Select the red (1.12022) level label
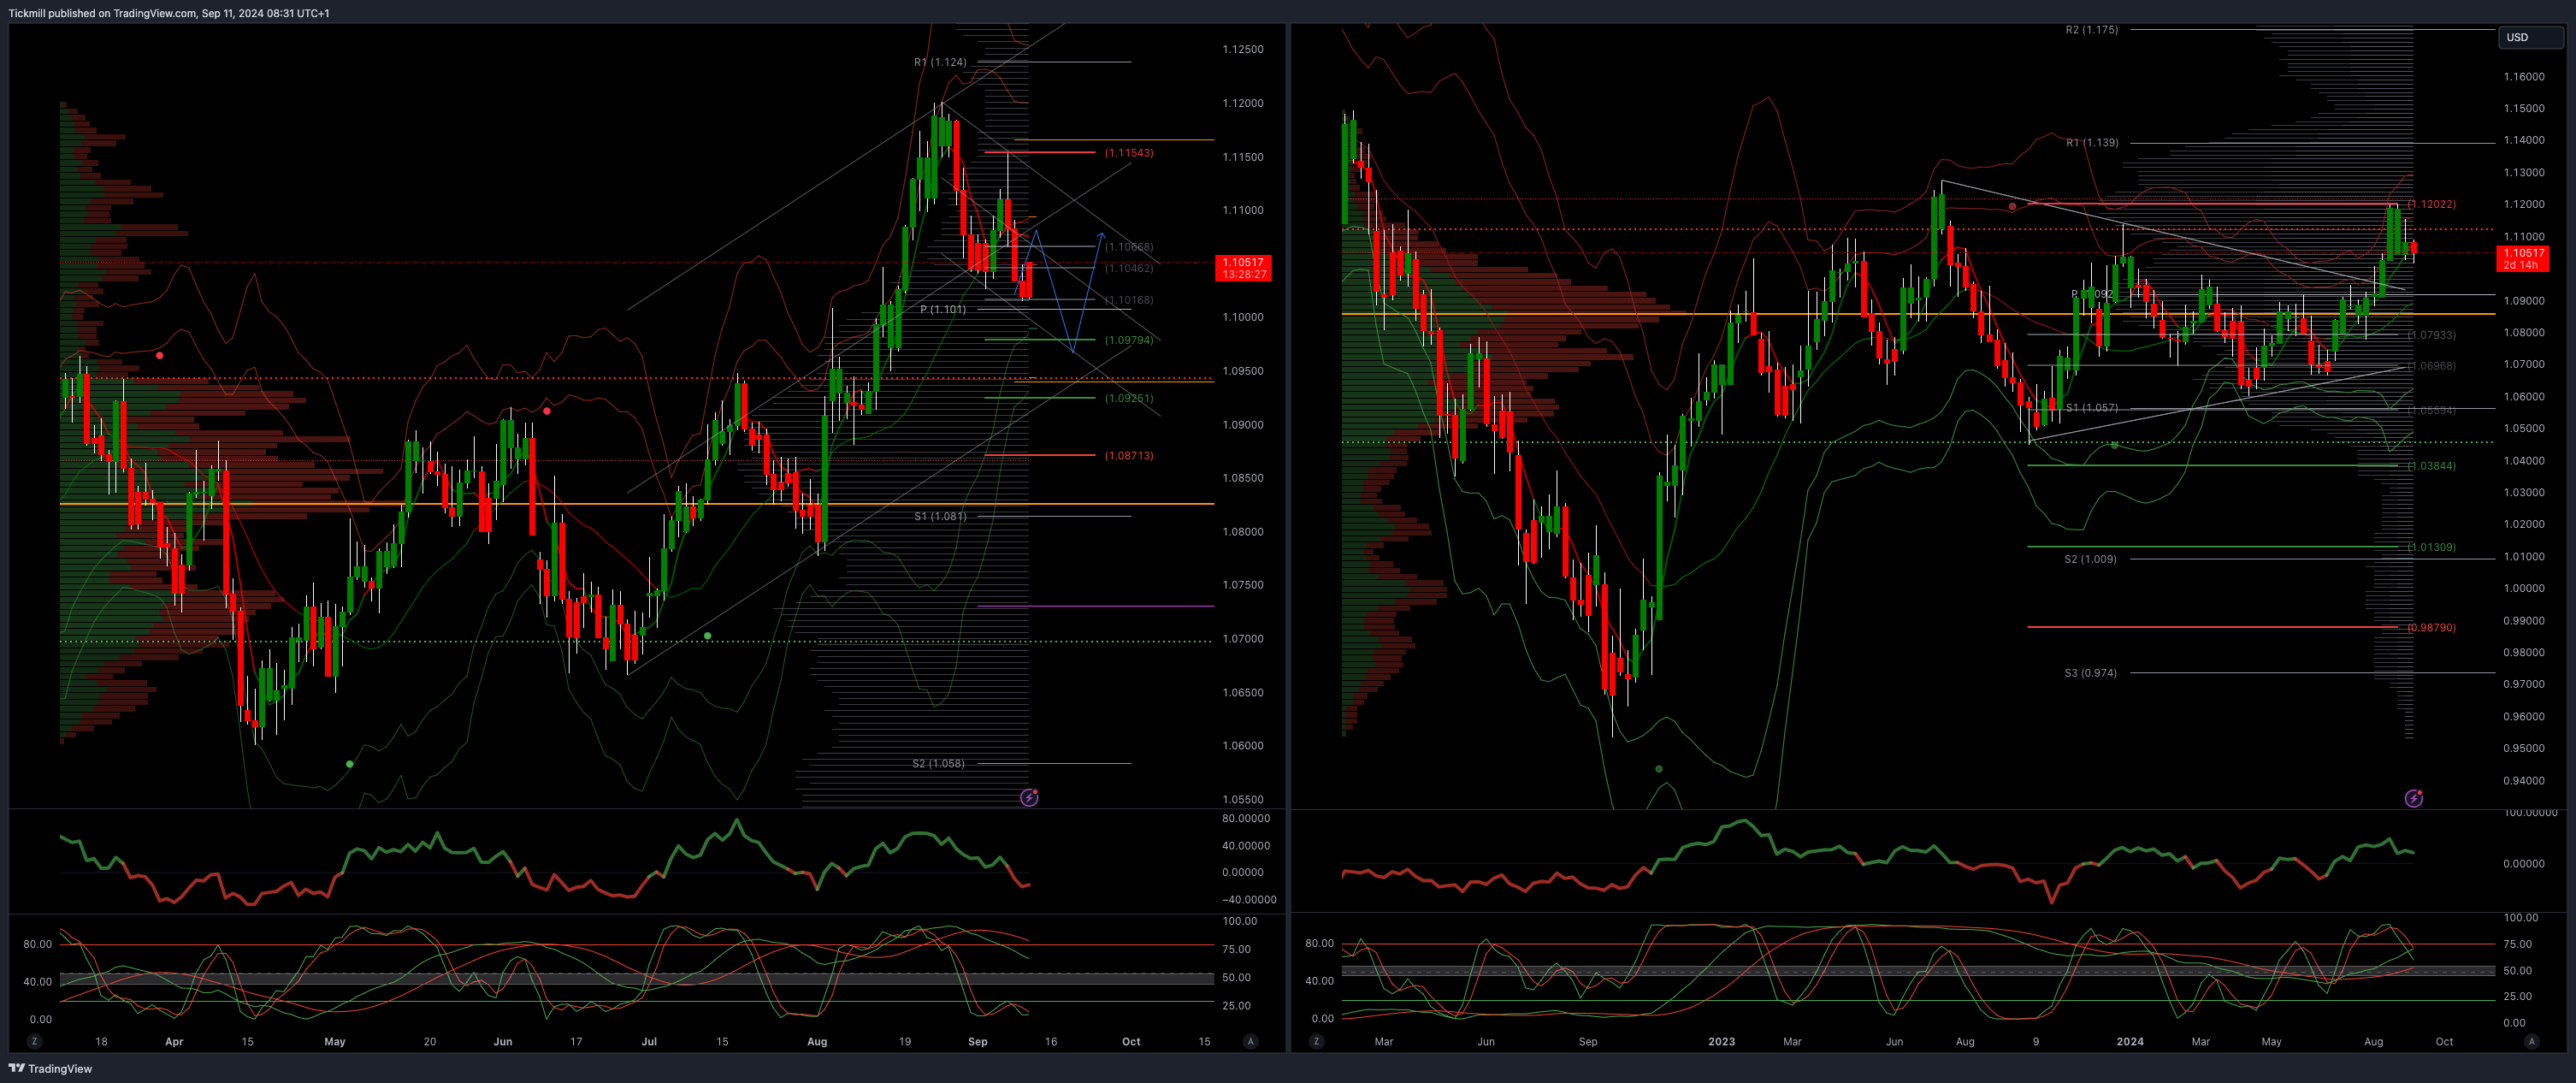The height and width of the screenshot is (1083, 2576). pyautogui.click(x=2431, y=204)
